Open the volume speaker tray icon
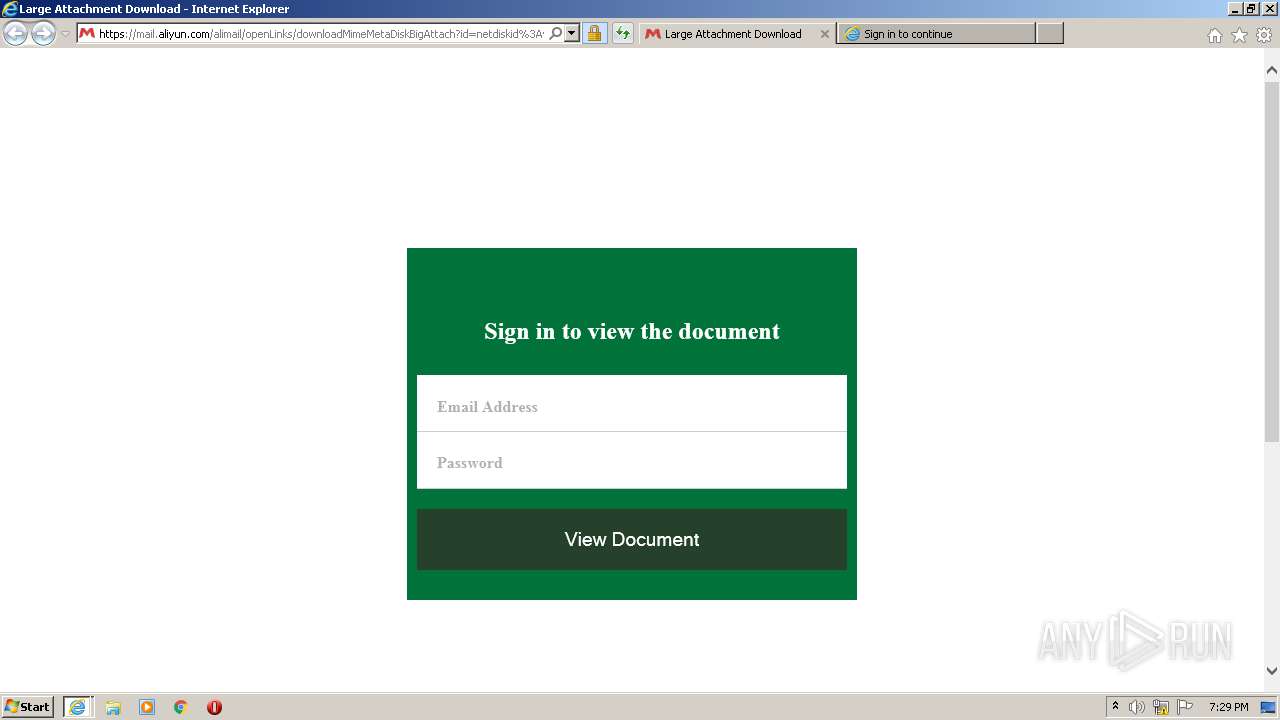This screenshot has width=1280, height=720. pyautogui.click(x=1137, y=707)
